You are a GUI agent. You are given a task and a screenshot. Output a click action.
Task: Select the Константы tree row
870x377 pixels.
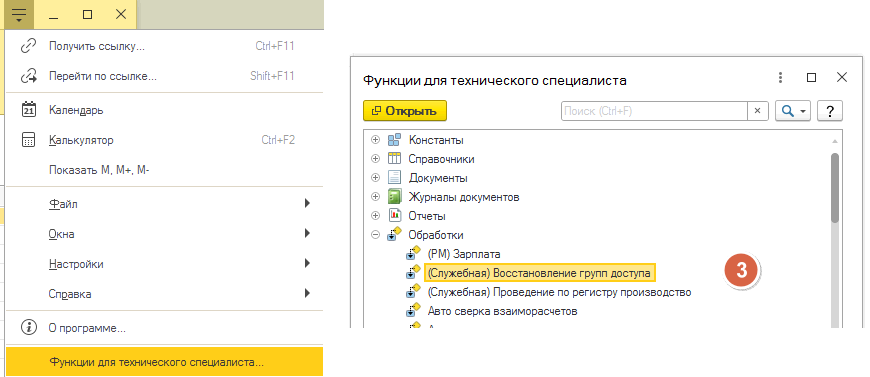coord(596,140)
